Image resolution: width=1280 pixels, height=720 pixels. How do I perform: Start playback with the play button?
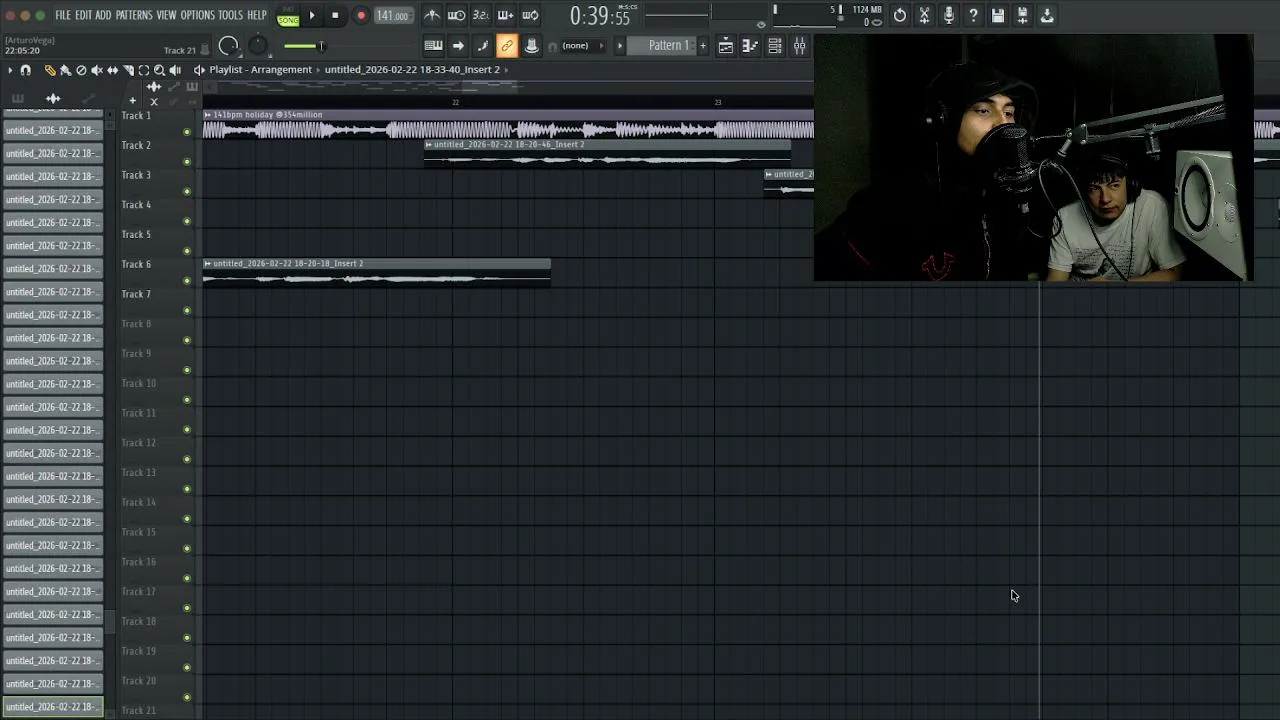click(x=312, y=16)
